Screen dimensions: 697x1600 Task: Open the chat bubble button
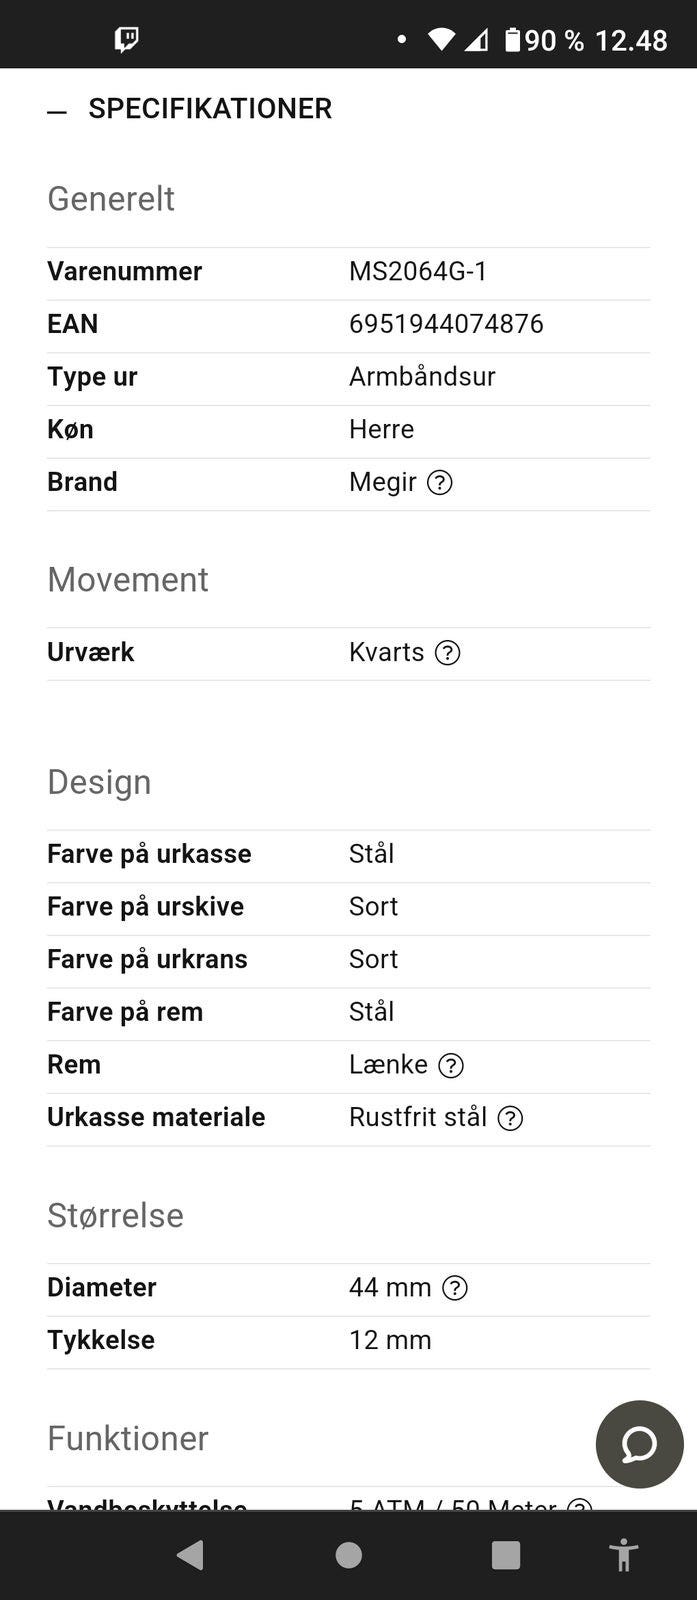coord(639,1444)
